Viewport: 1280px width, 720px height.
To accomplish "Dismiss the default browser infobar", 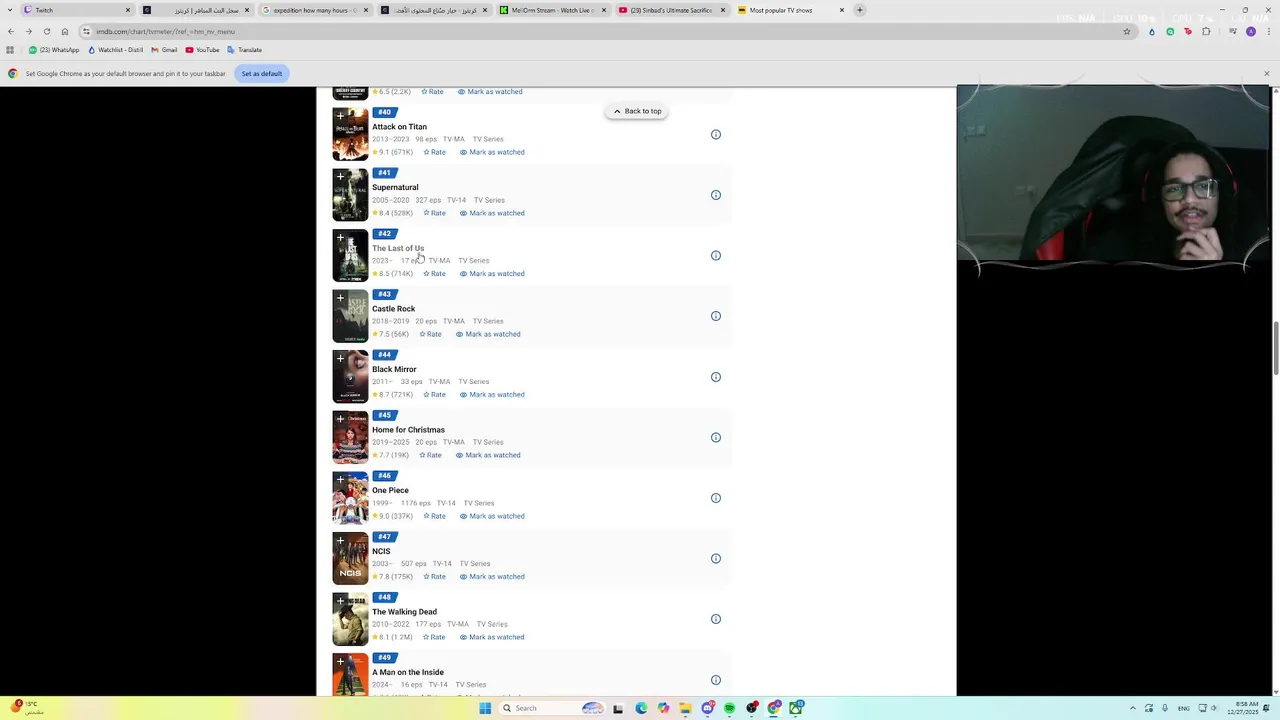I will click(1266, 73).
